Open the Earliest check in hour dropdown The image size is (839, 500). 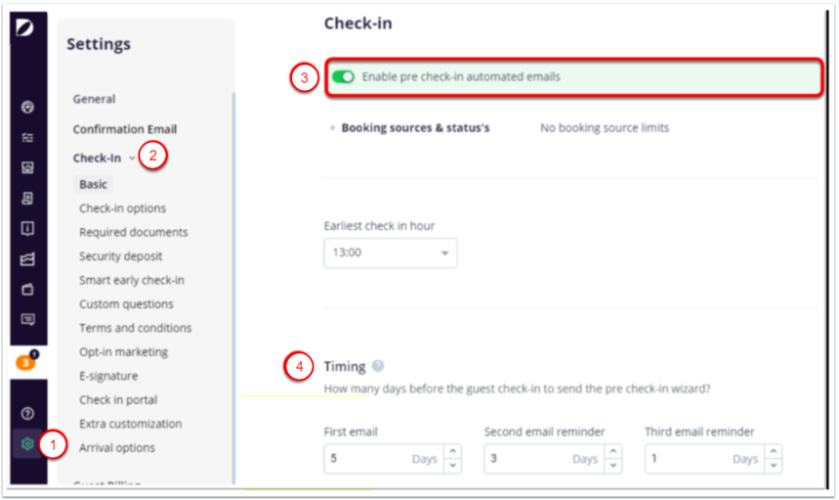pyautogui.click(x=390, y=253)
